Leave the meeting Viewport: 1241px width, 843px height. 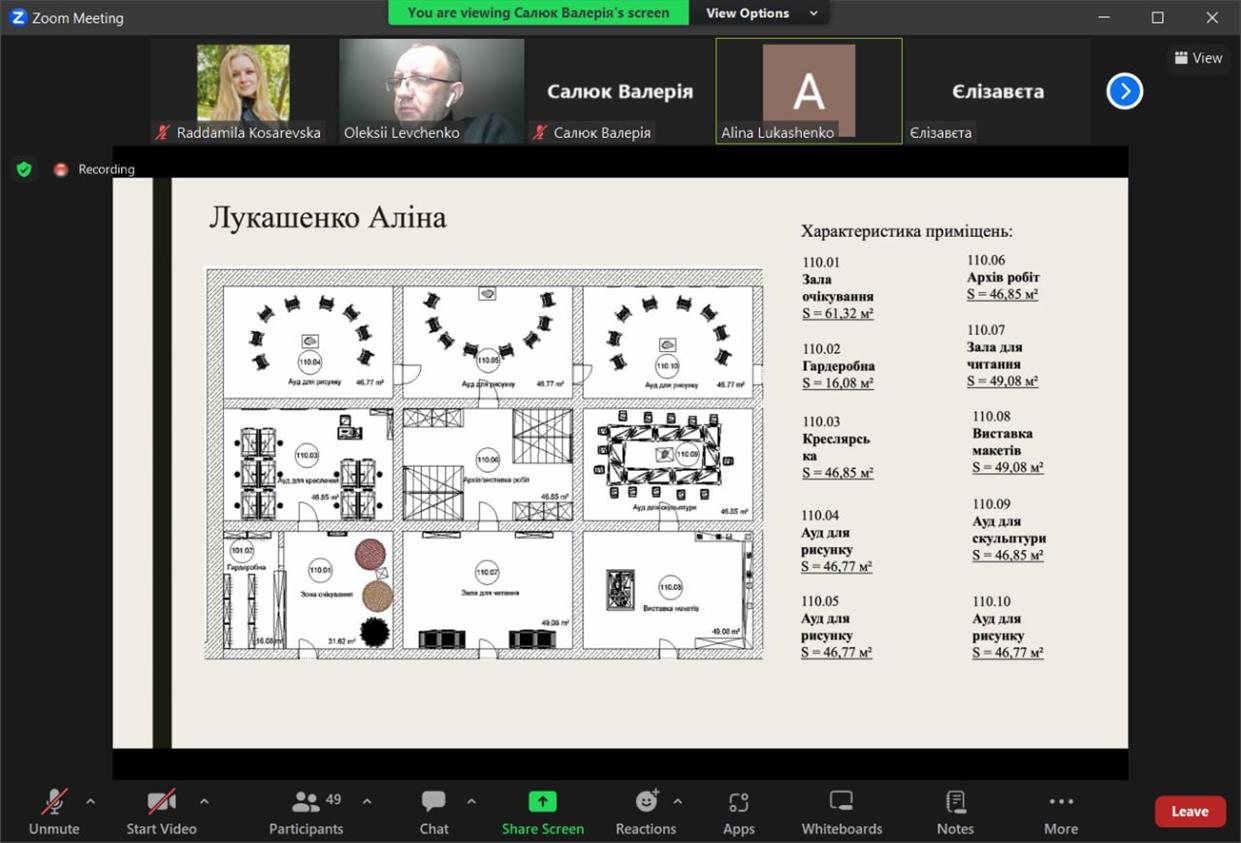tap(1190, 811)
